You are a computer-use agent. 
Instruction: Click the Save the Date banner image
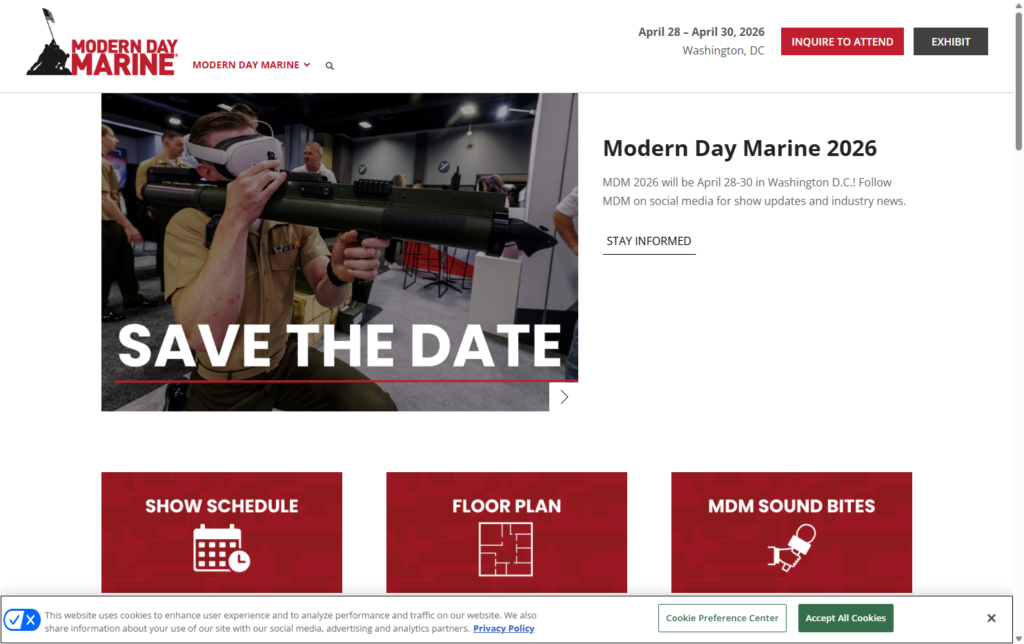[x=339, y=252]
